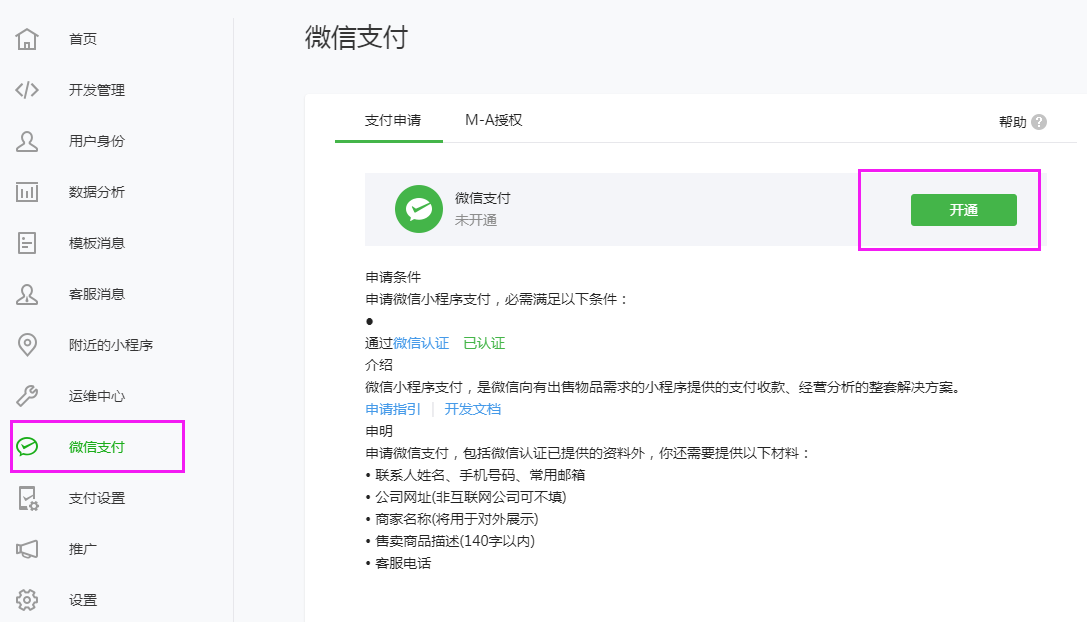
Task: Click the line 商家名称(将用于对外展示)
Action: tap(457, 519)
